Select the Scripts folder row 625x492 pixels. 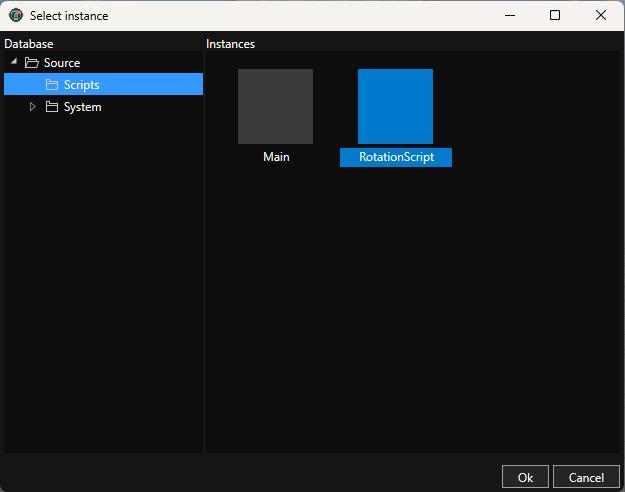103,84
